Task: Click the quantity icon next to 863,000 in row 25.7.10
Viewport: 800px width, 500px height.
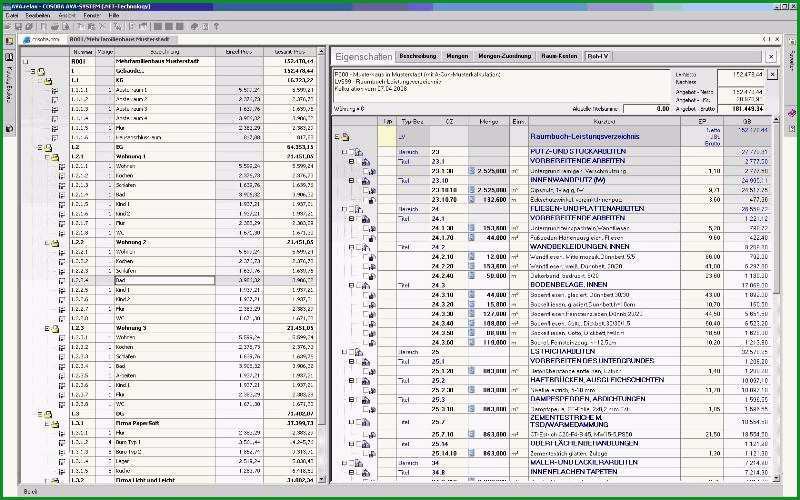Action: click(x=472, y=434)
